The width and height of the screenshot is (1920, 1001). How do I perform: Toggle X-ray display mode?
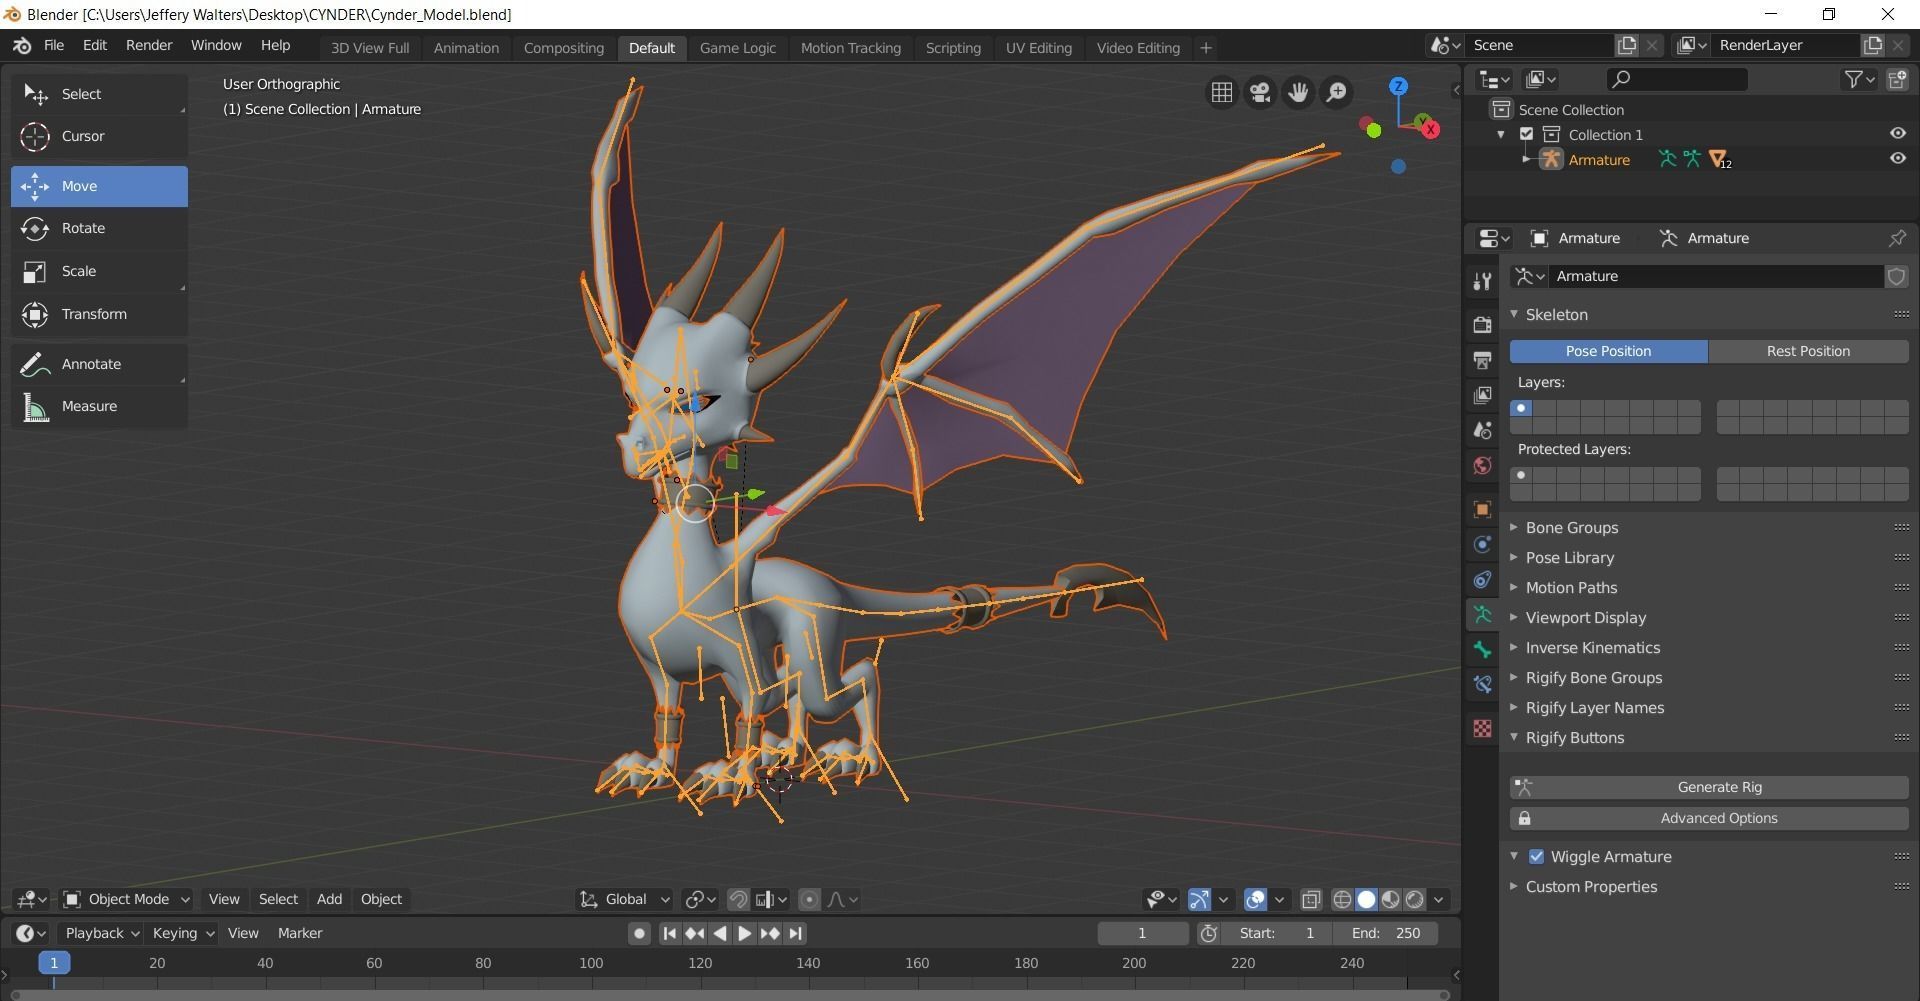tap(1310, 899)
